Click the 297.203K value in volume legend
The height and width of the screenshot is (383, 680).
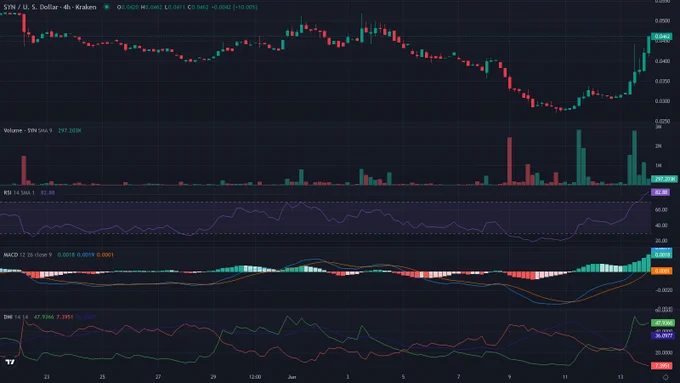pyautogui.click(x=69, y=131)
